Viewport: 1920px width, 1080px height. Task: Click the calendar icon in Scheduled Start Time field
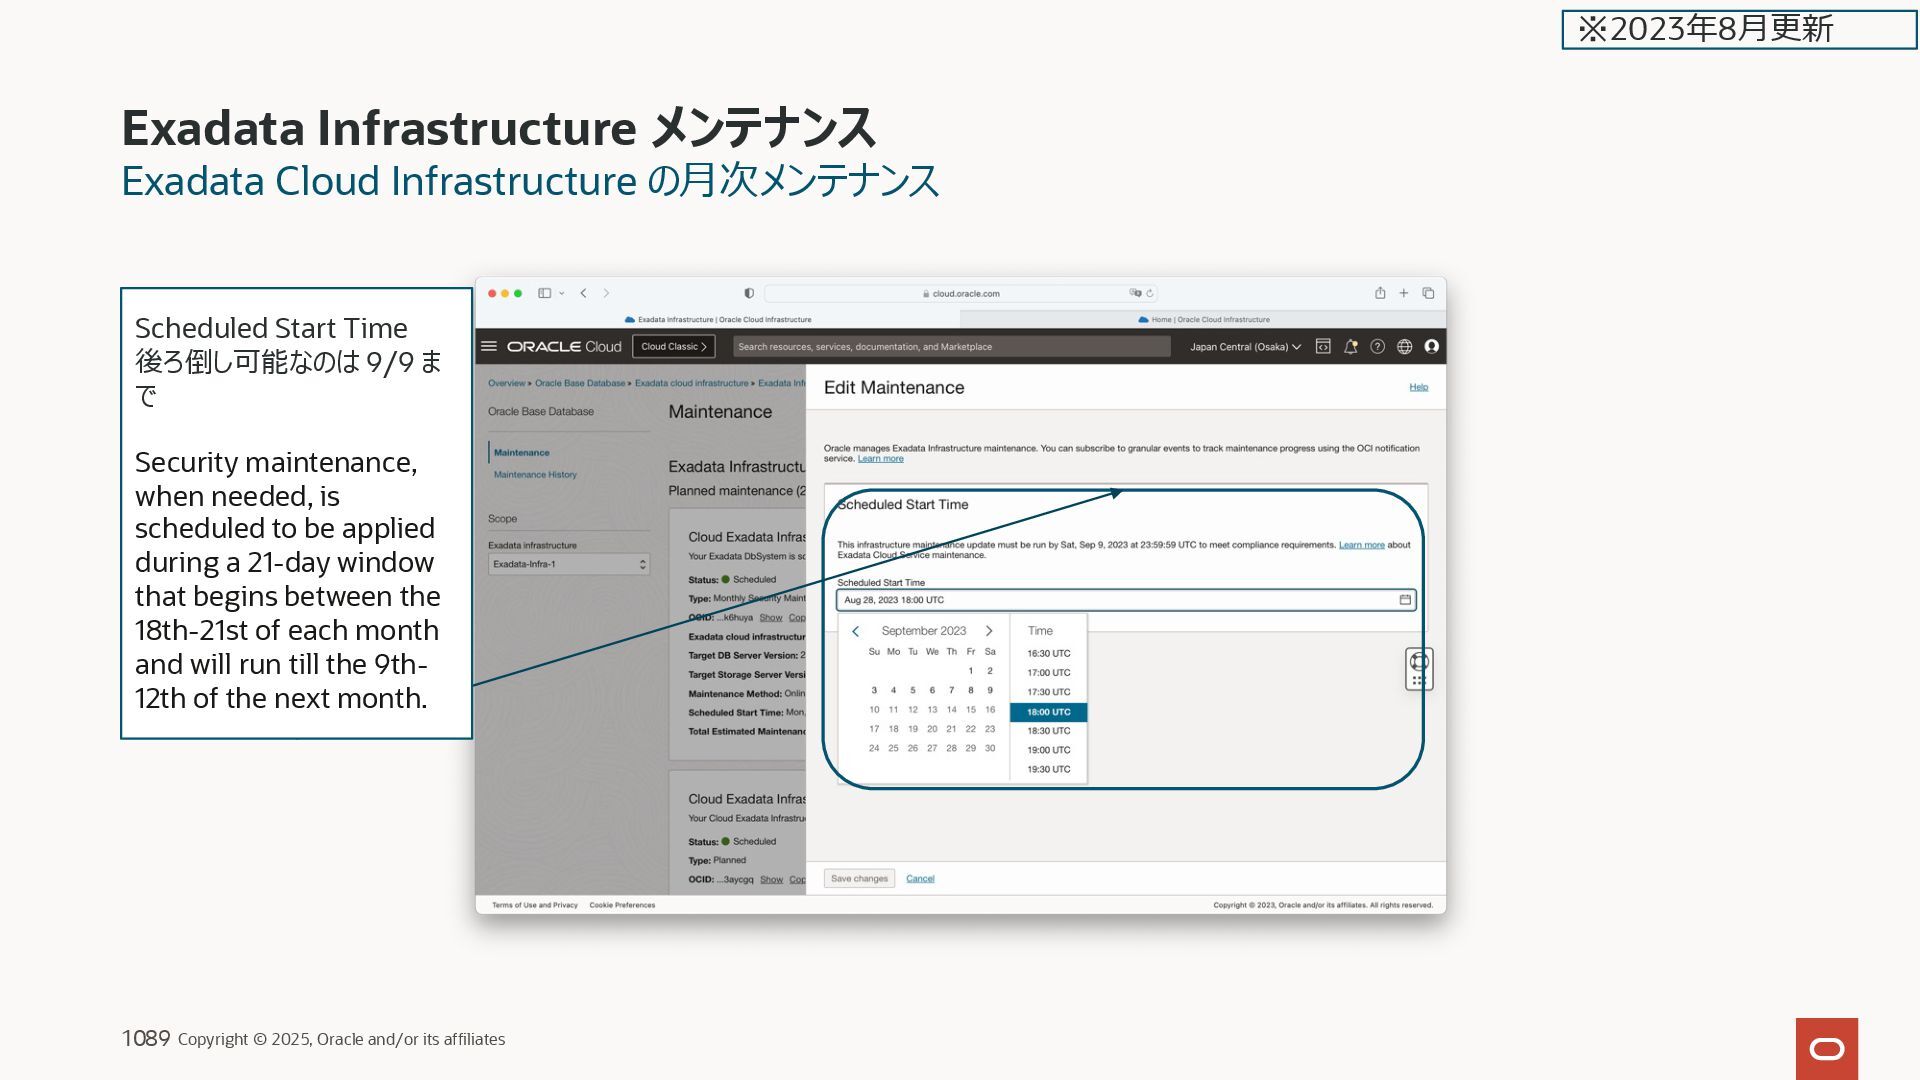click(1405, 600)
